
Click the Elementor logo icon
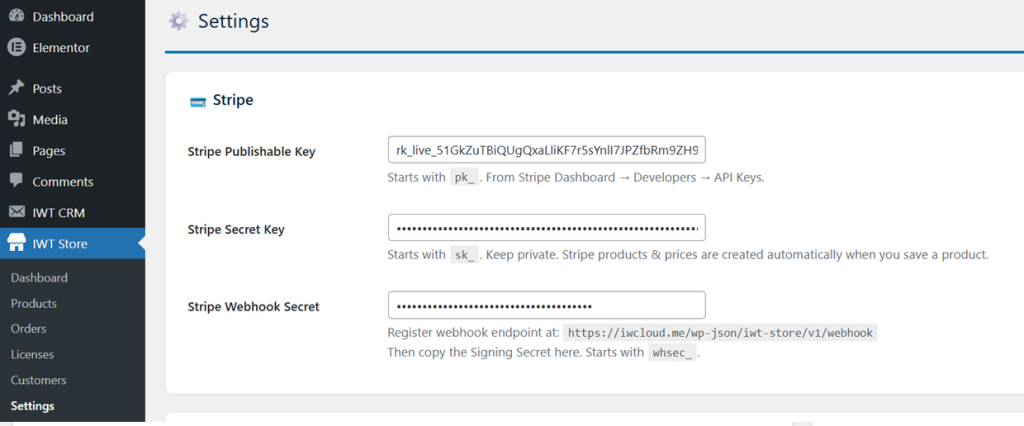pyautogui.click(x=16, y=47)
